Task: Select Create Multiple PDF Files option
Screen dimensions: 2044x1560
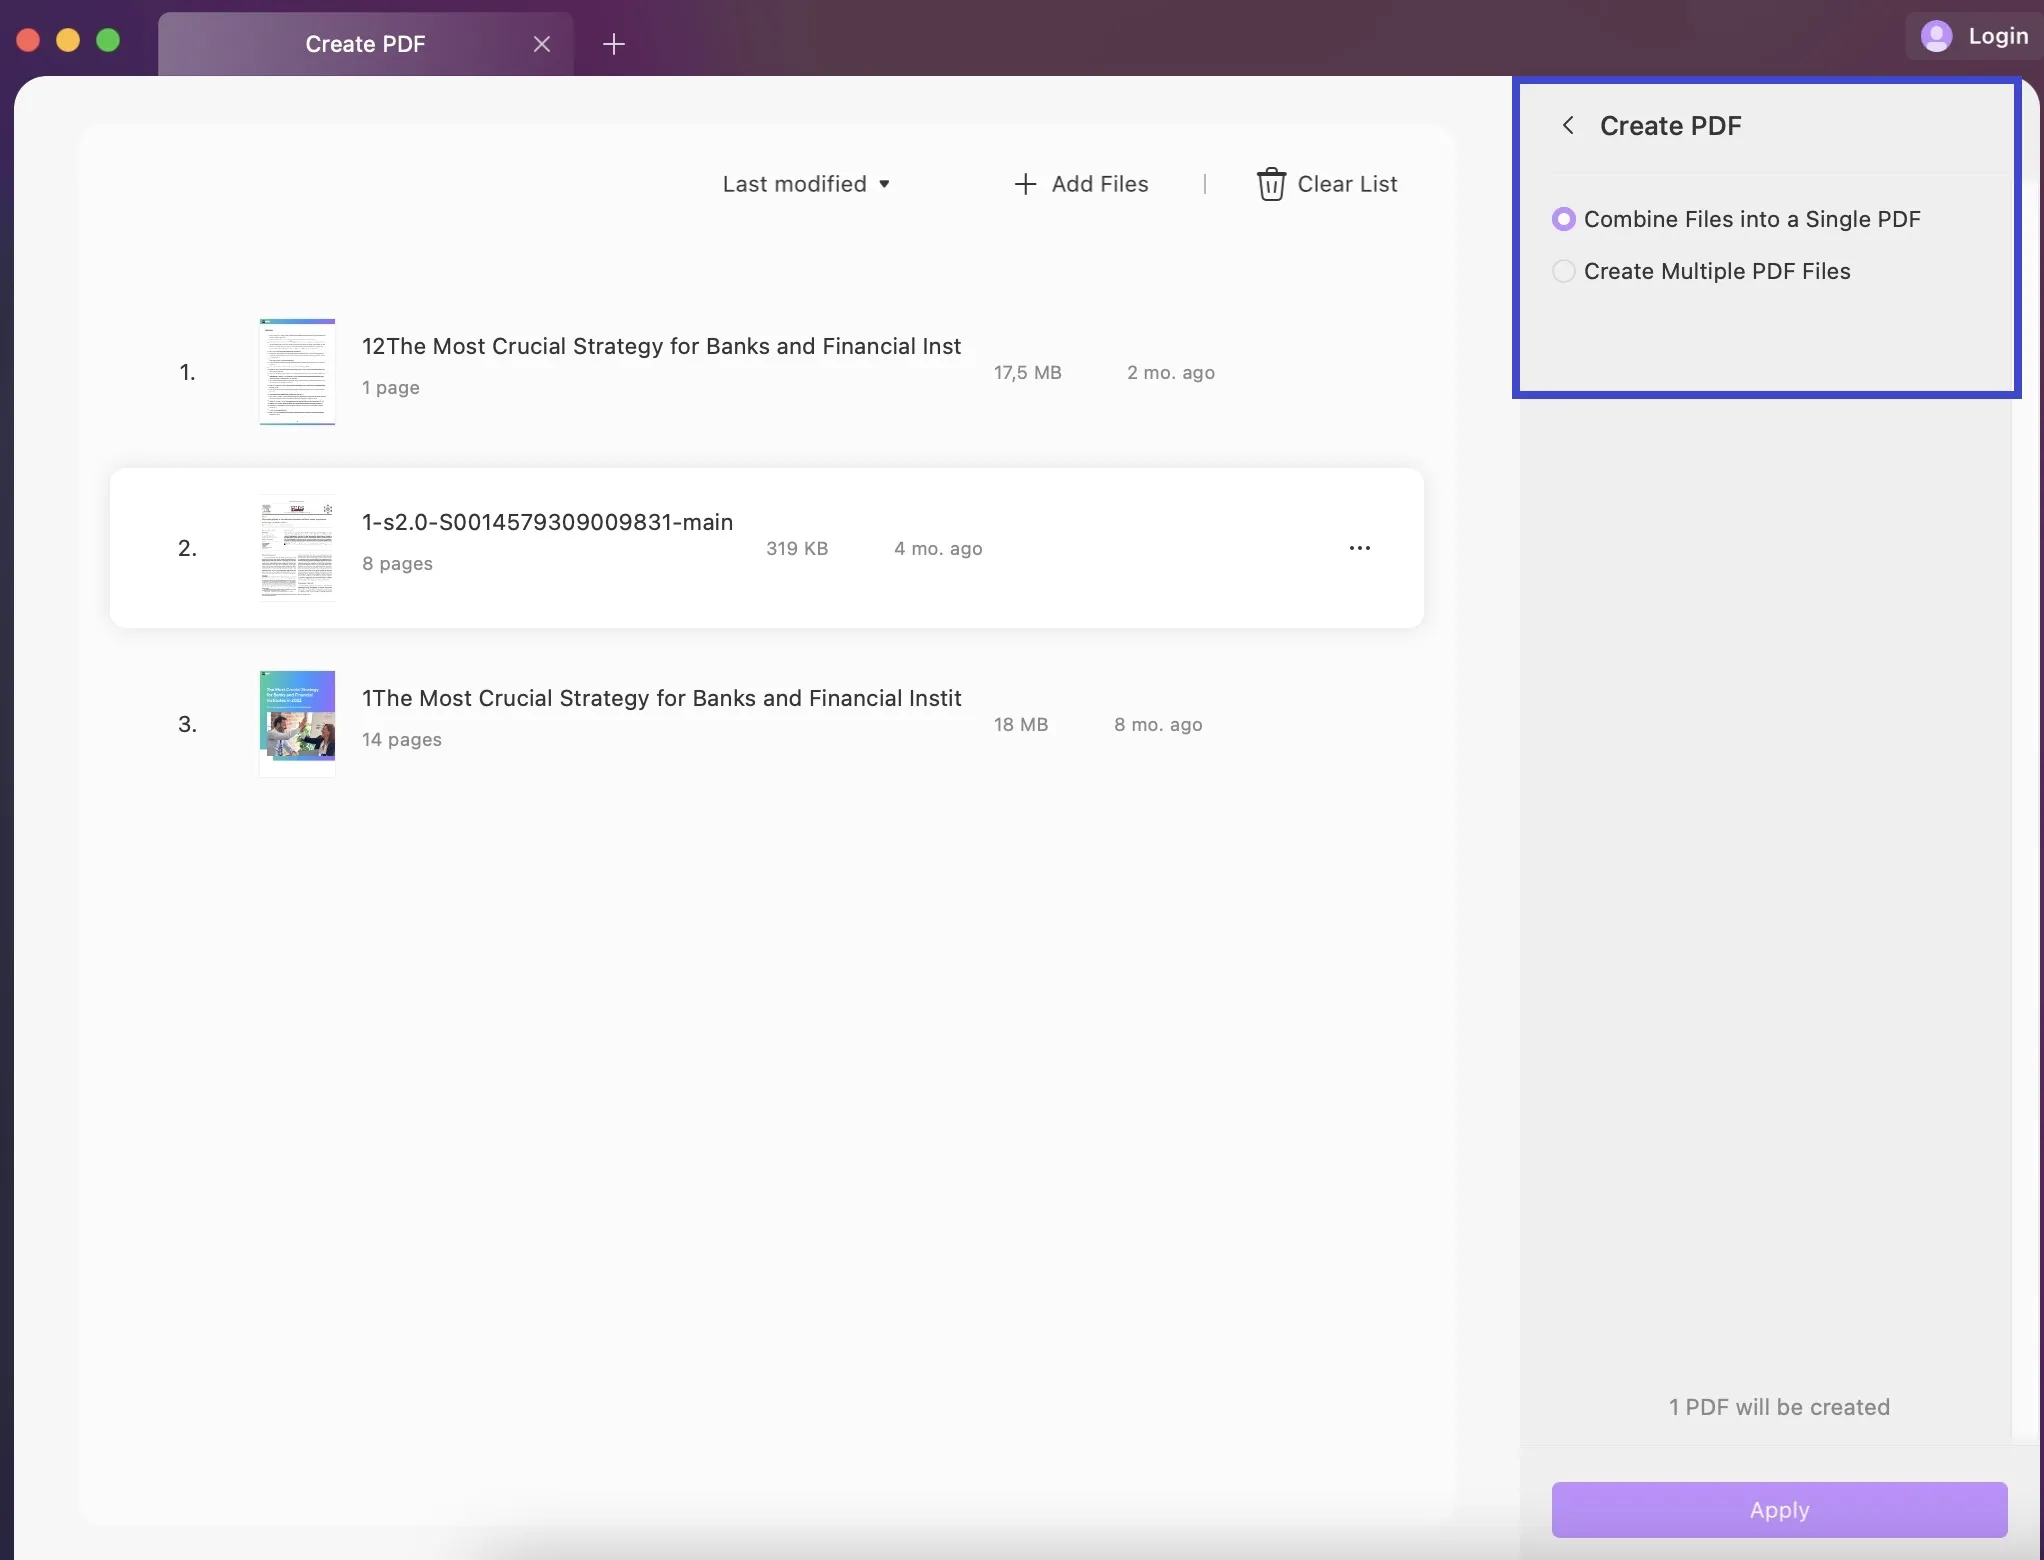Action: pos(1562,270)
